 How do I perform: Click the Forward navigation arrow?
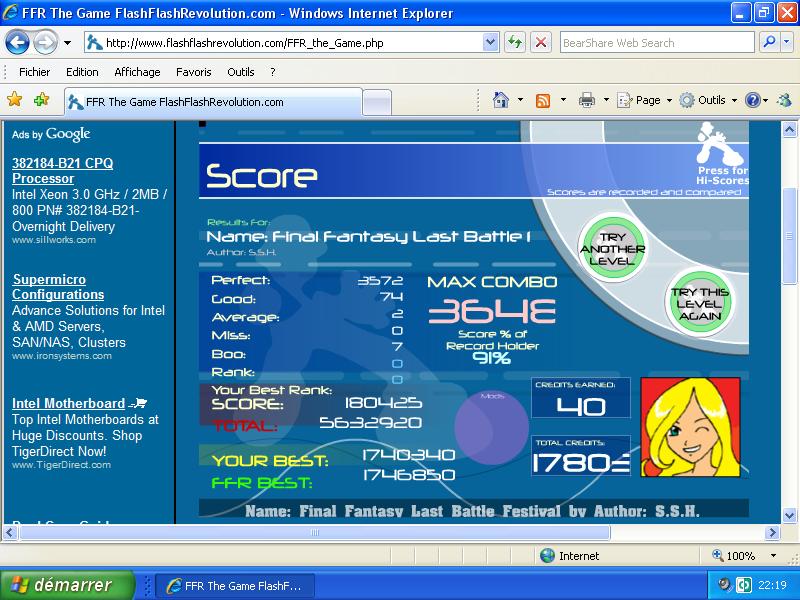coord(45,43)
